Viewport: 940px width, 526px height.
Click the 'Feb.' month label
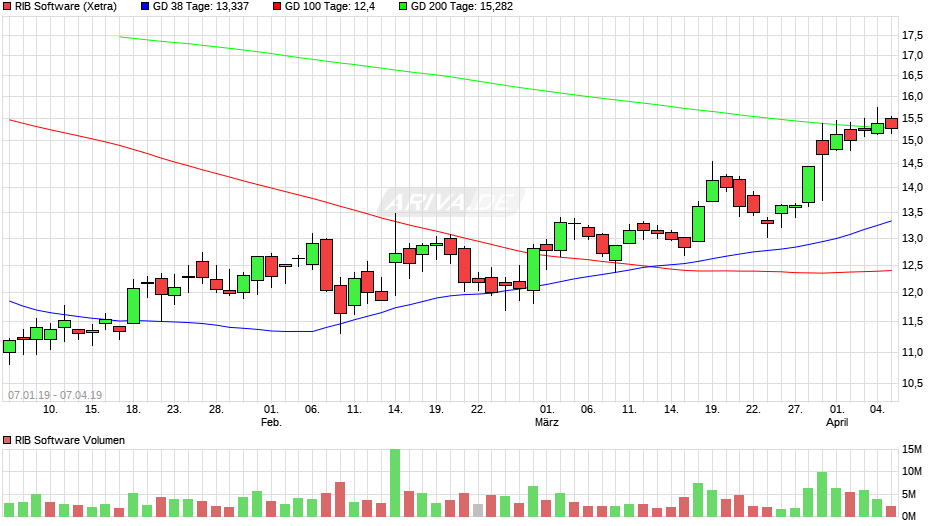[x=271, y=422]
